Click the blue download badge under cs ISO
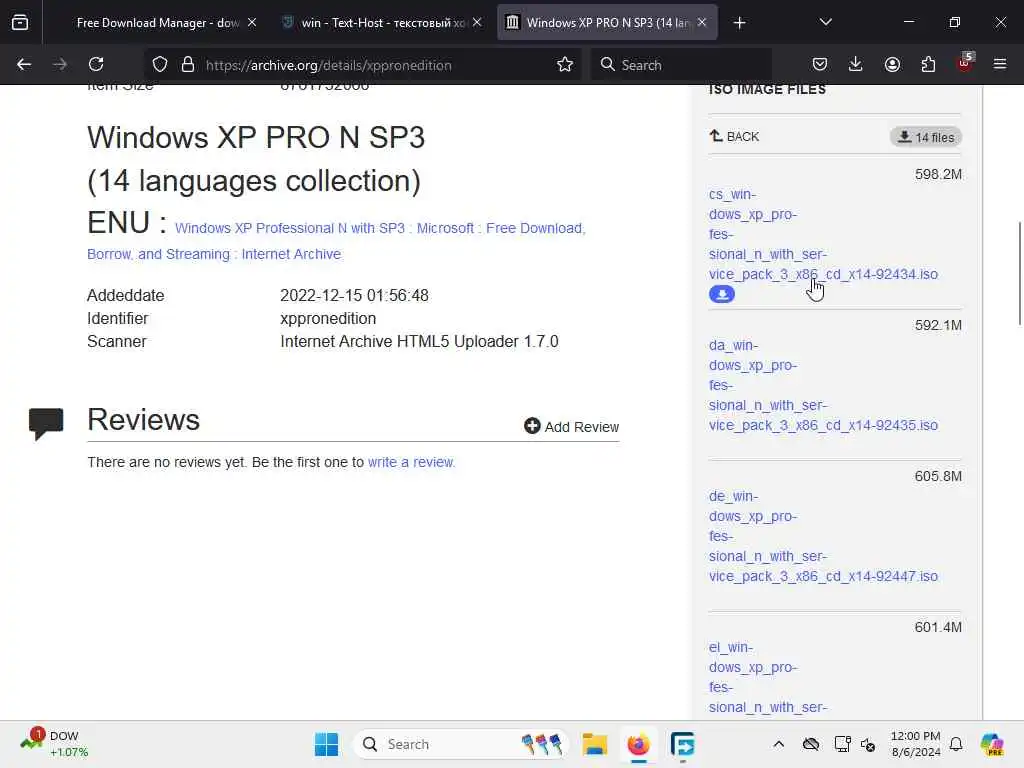 (x=722, y=295)
